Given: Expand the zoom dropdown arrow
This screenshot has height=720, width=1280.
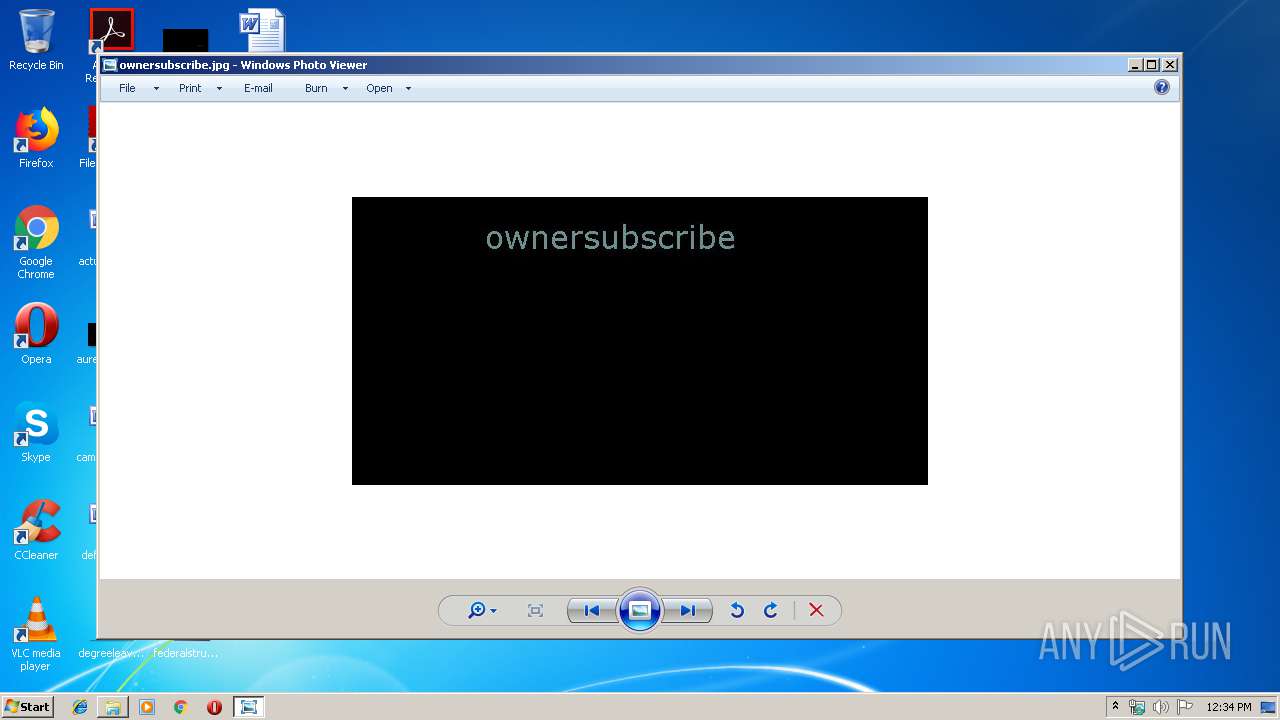Looking at the screenshot, I should click(493, 611).
